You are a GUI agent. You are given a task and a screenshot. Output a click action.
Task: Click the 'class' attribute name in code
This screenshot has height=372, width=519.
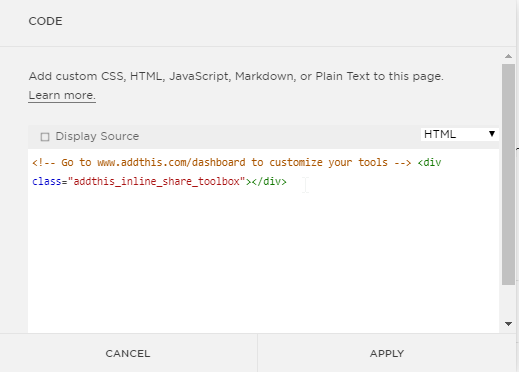[47, 182]
